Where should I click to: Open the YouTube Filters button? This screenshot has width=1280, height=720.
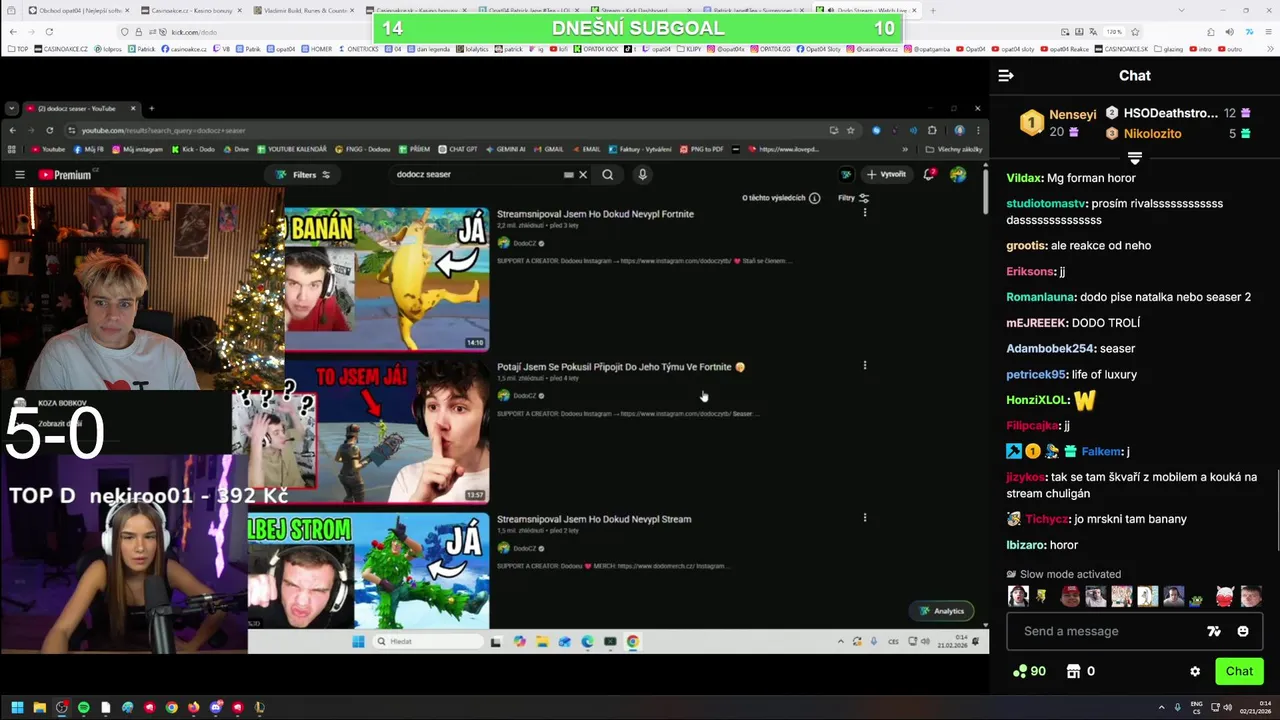click(303, 174)
